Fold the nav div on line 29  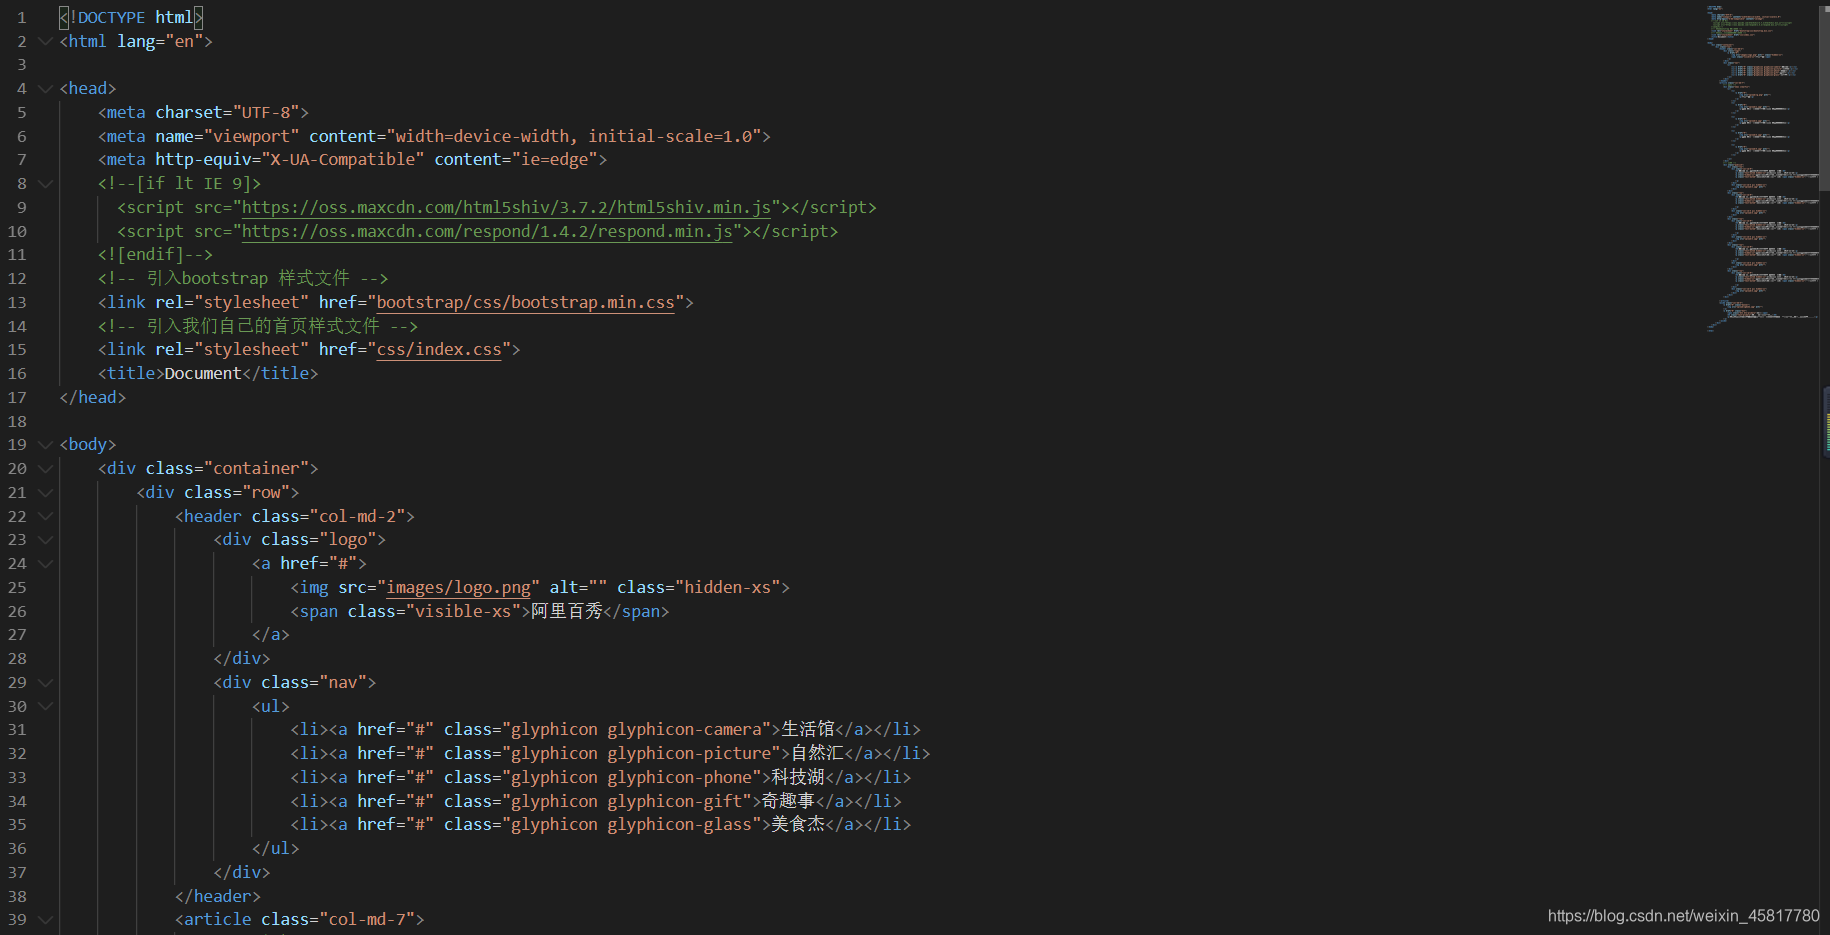coord(45,682)
